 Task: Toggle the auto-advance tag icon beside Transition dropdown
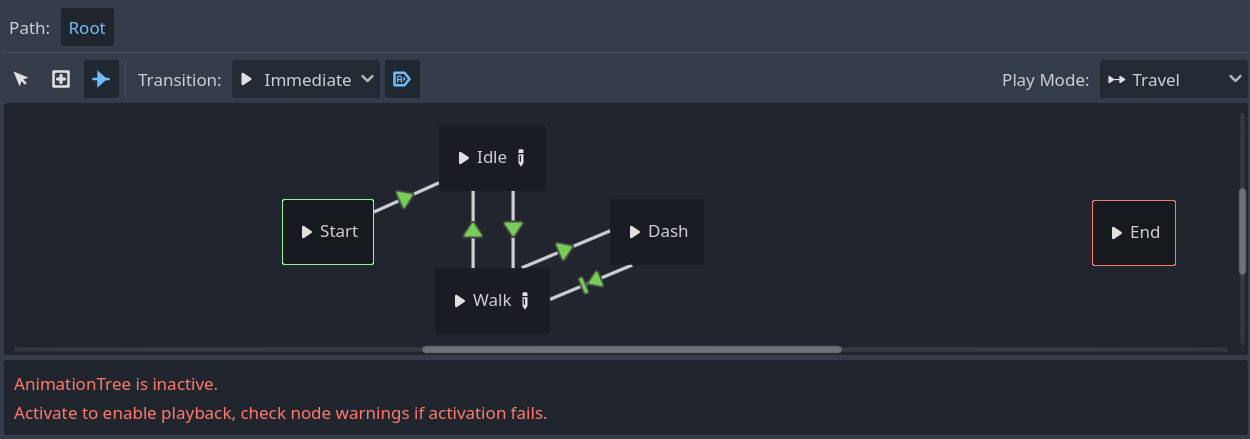click(402, 79)
